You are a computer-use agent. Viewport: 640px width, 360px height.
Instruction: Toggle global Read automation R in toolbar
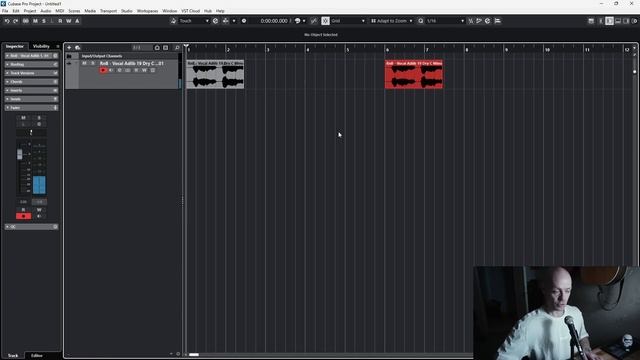tap(60, 21)
